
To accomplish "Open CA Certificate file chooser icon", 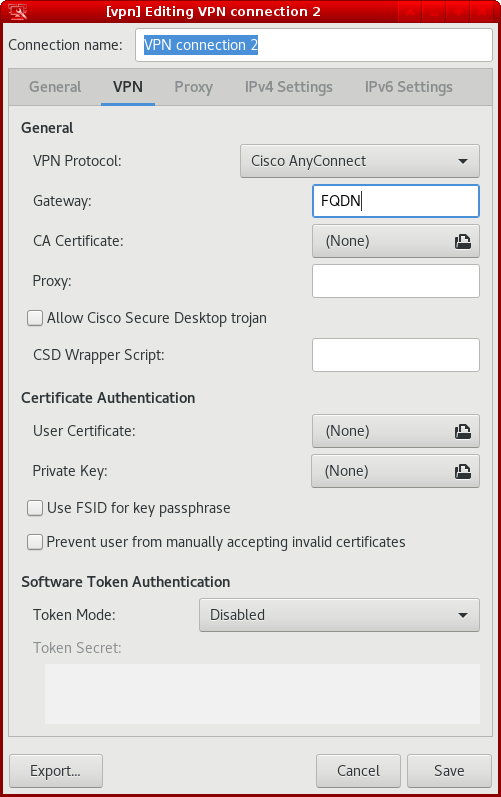I will (462, 241).
